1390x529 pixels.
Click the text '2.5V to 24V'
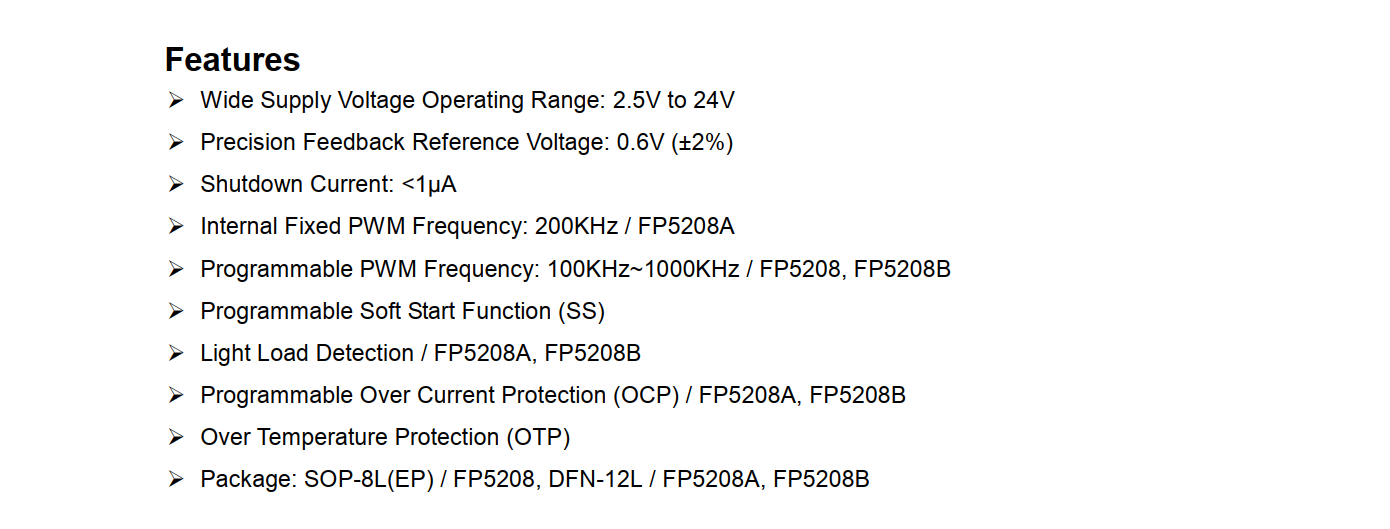click(674, 100)
